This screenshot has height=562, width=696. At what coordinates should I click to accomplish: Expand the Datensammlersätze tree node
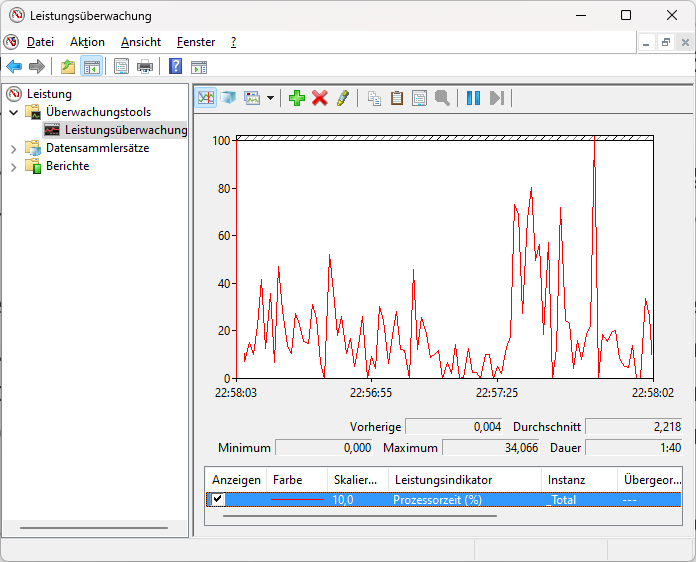pyautogui.click(x=14, y=148)
